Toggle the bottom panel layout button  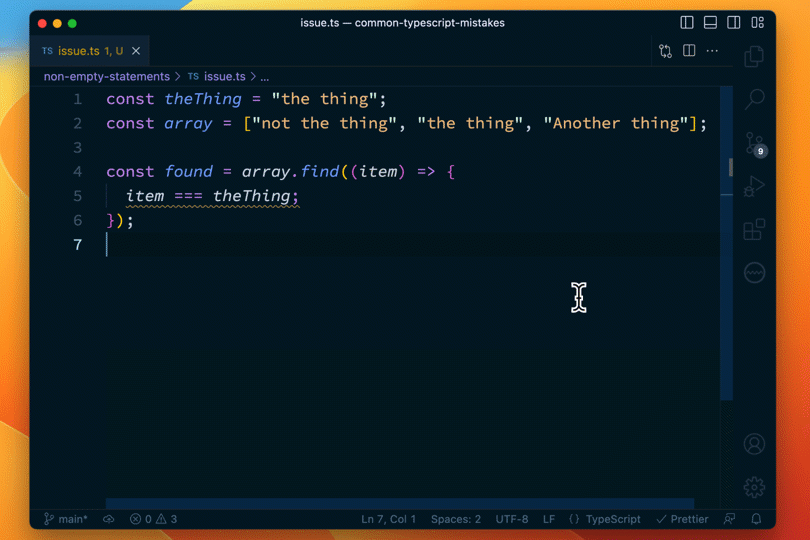[x=710, y=23]
